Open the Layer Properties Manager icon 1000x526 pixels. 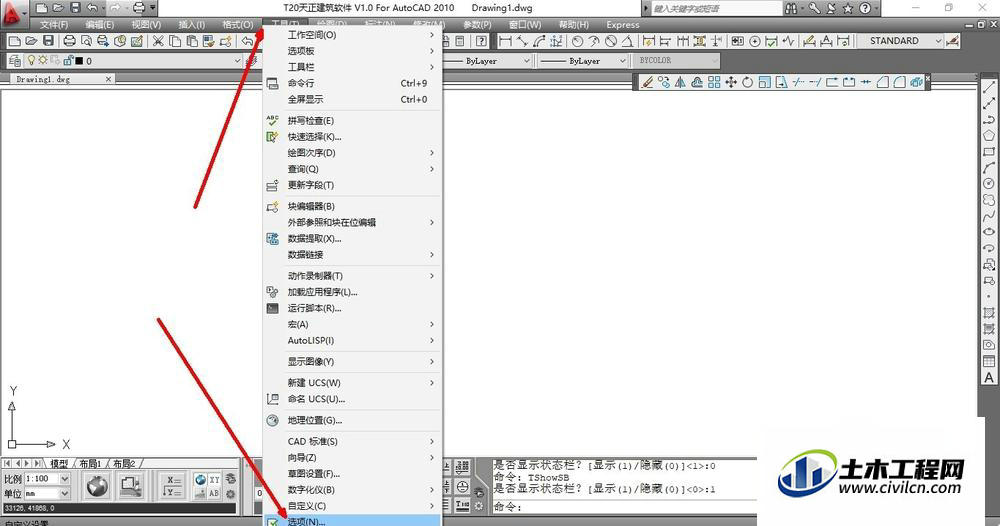click(x=15, y=61)
